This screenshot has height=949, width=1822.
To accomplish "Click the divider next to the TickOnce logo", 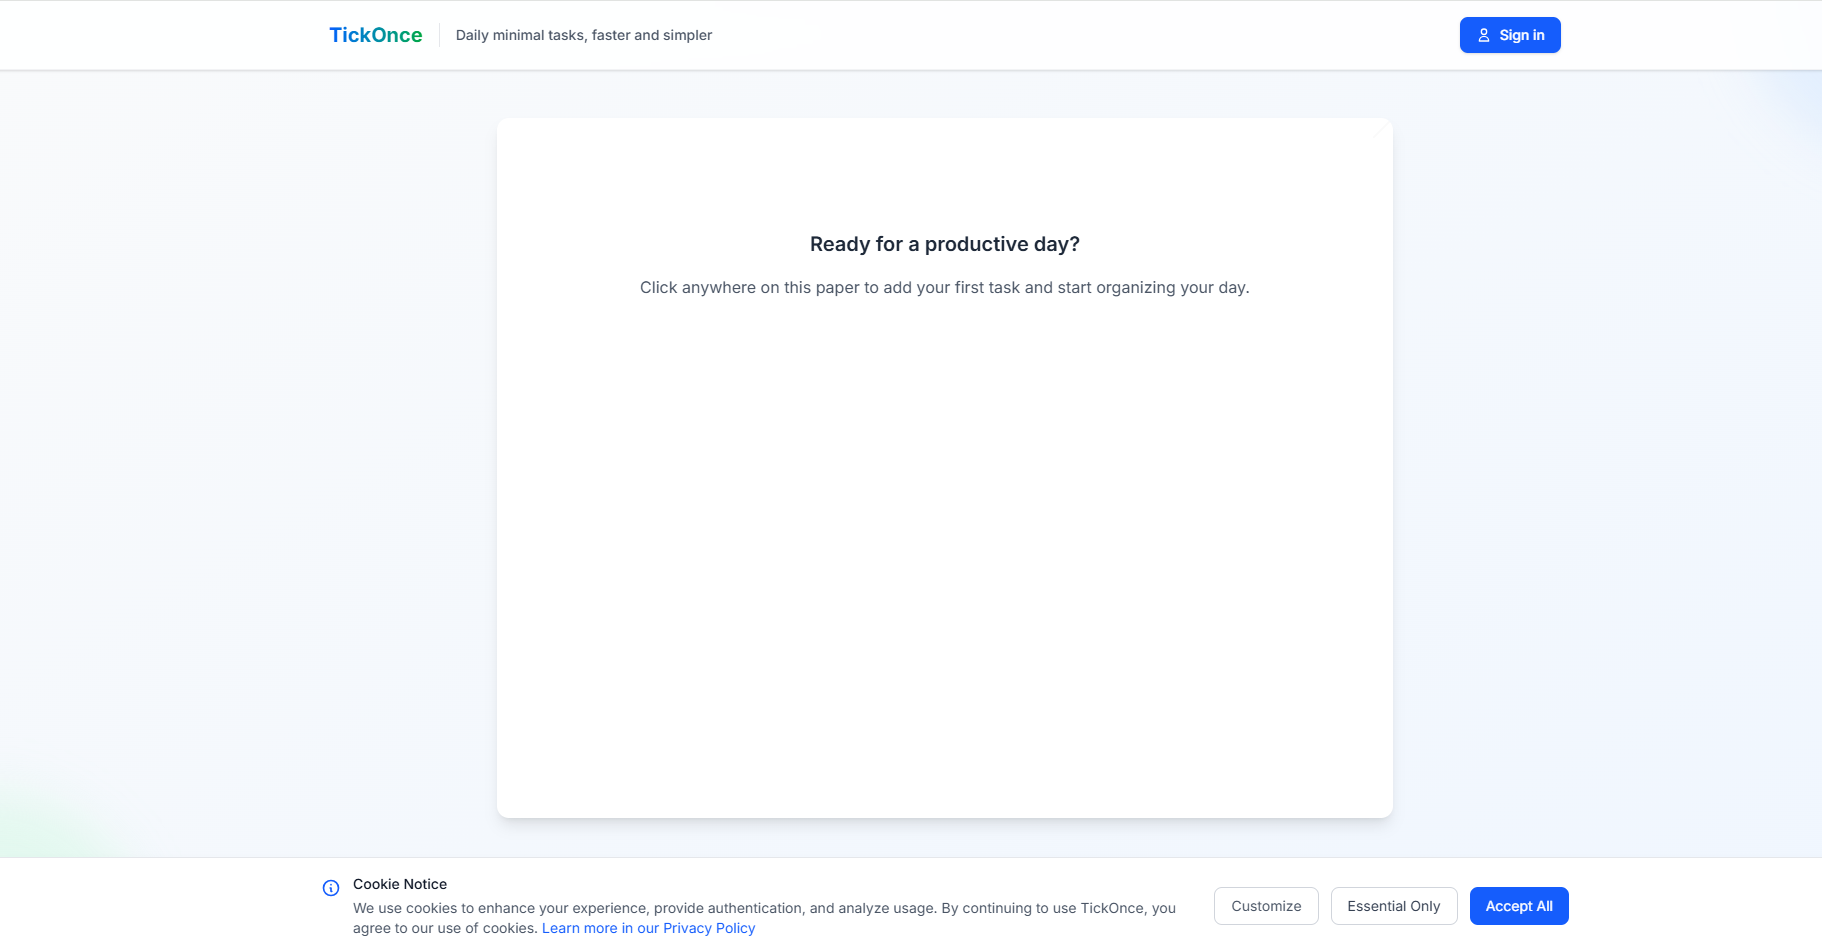I will tap(440, 34).
